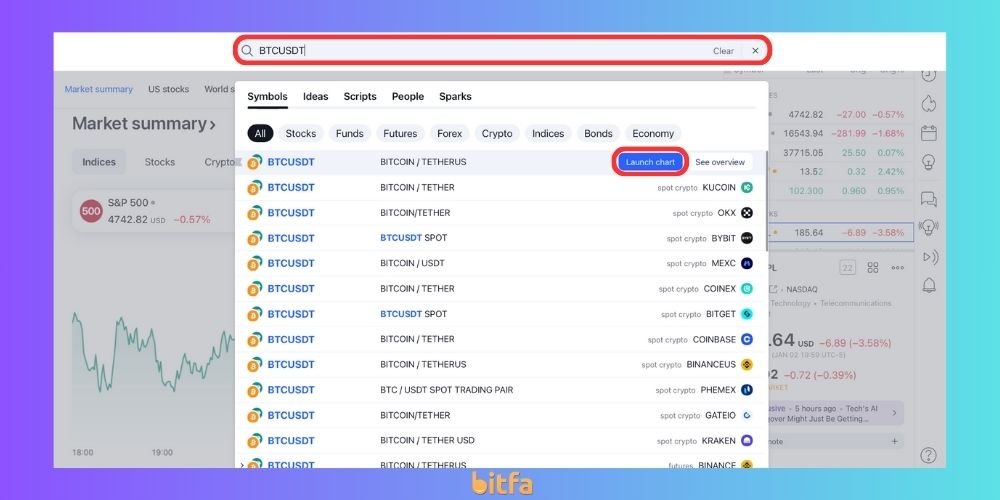Filter results by Crypto
The height and width of the screenshot is (500, 1000).
497,133
